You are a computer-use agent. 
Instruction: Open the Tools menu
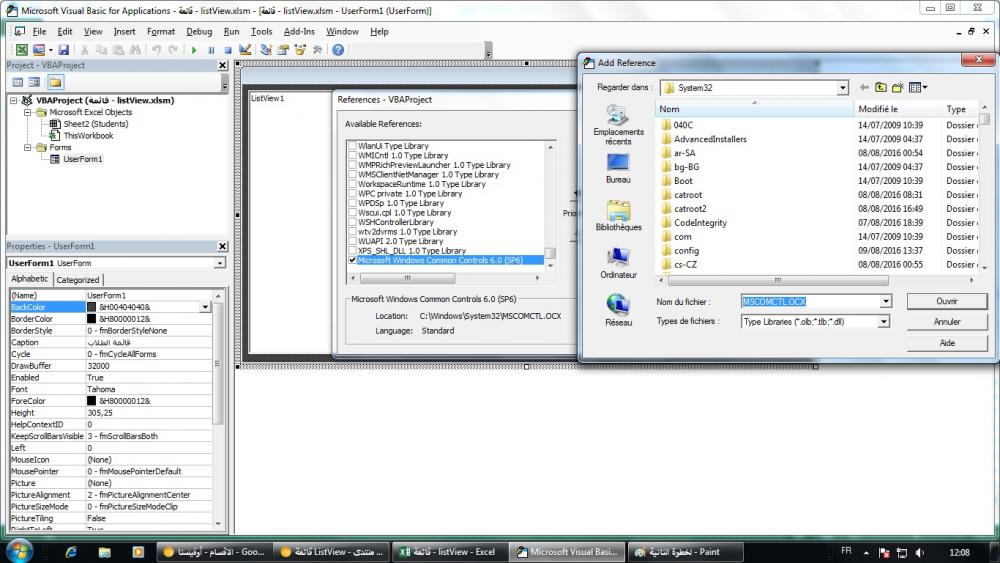pos(261,31)
